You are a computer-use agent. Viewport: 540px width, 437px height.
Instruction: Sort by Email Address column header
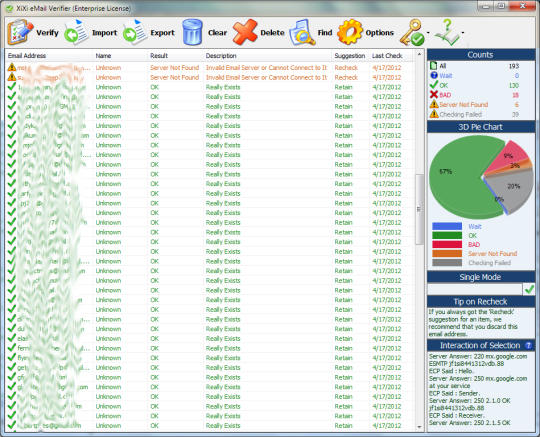pos(27,56)
